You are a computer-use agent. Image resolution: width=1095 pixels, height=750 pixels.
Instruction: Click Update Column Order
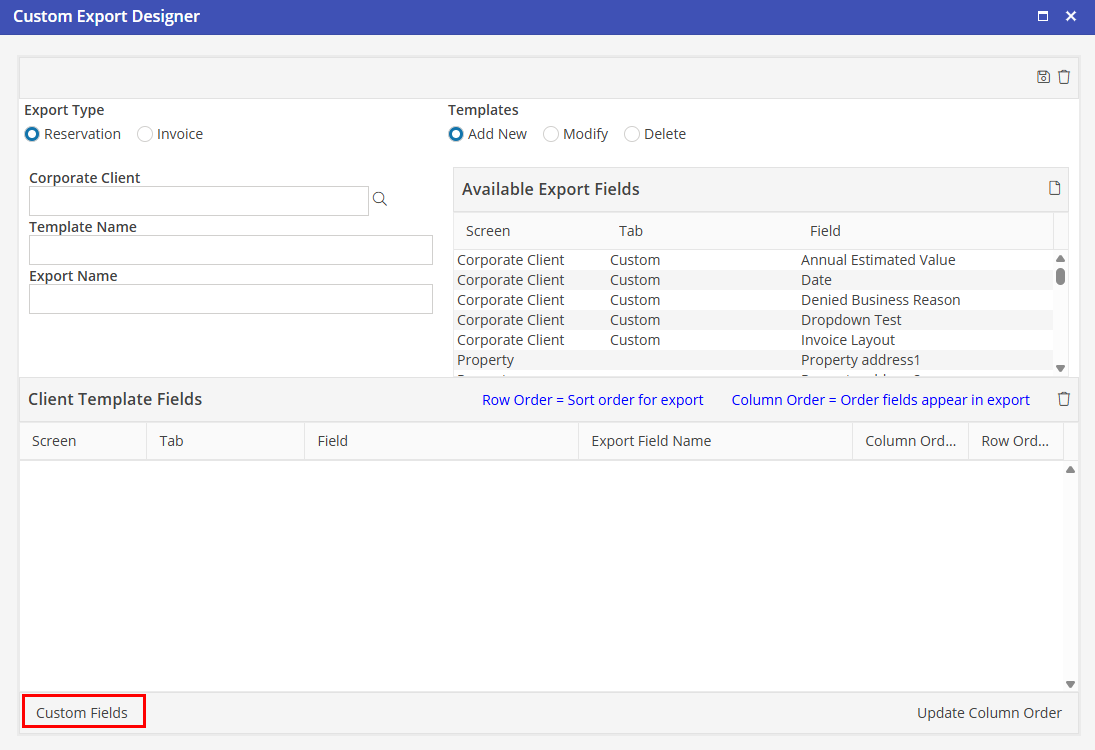(989, 713)
